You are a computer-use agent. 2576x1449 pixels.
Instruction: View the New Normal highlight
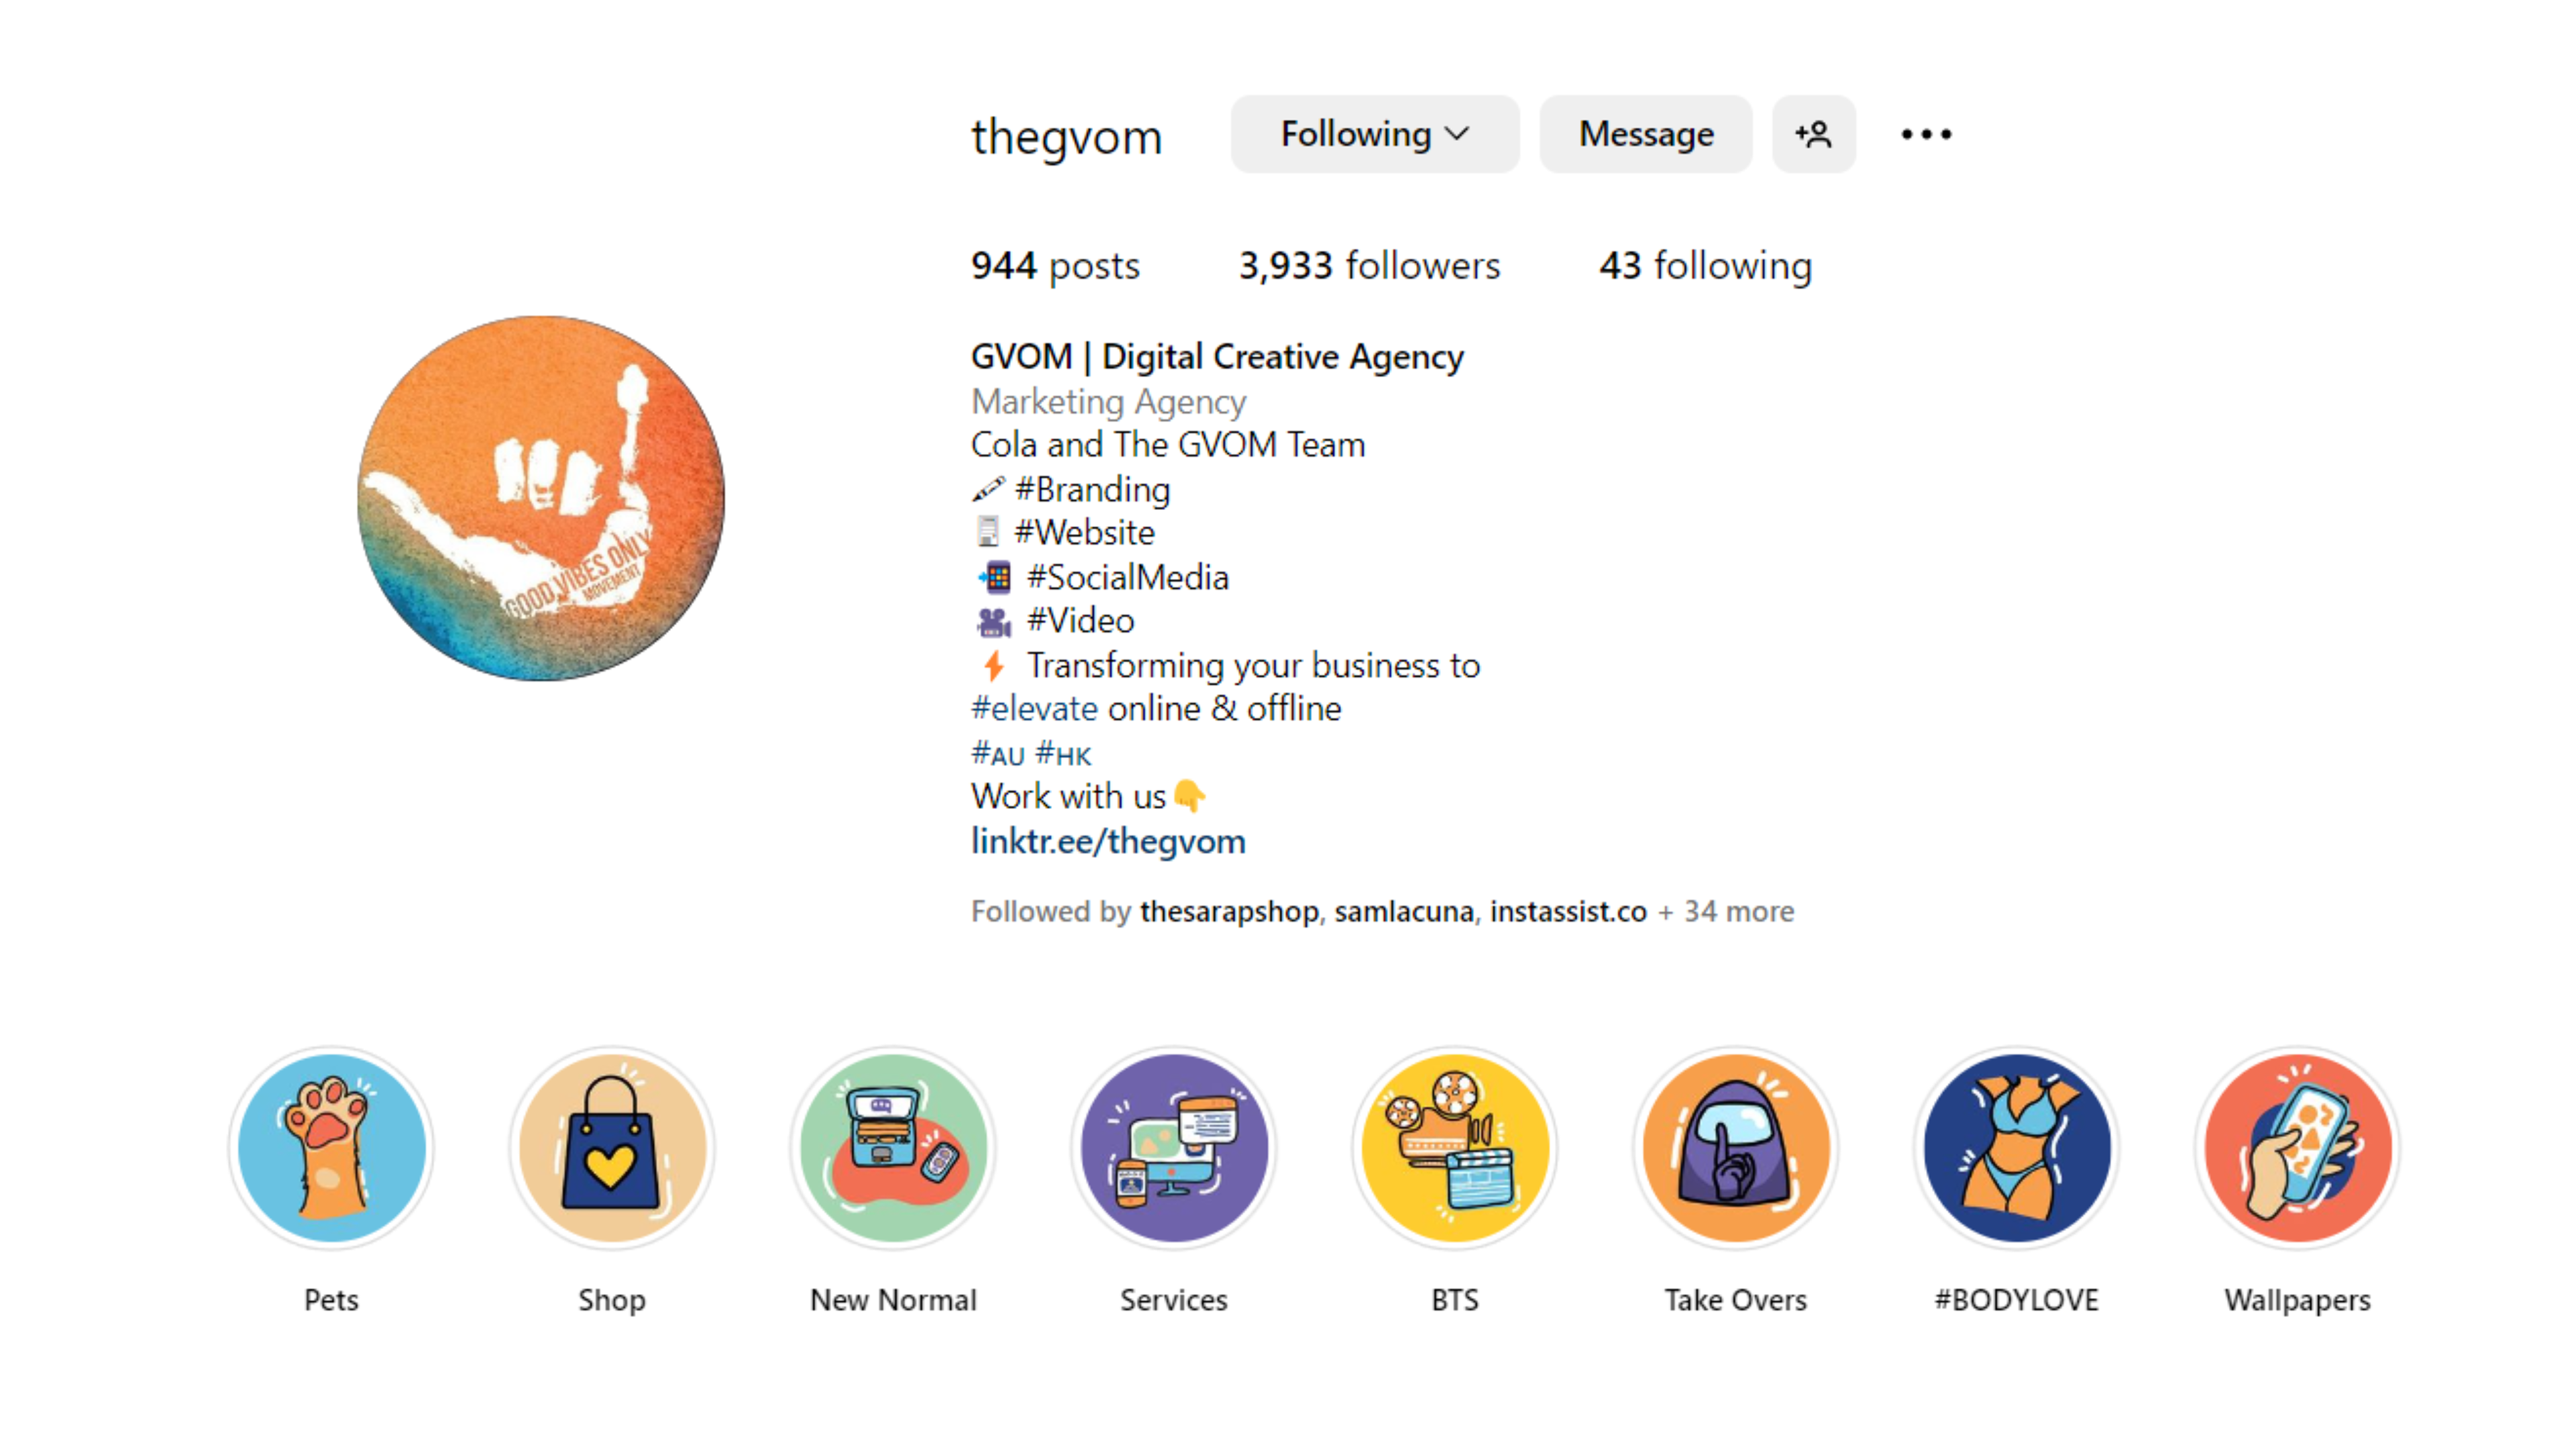click(x=893, y=1148)
